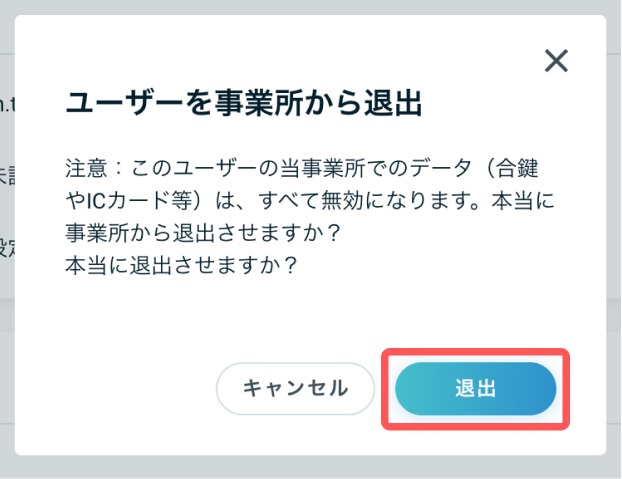Click the text 事業所から退出させますか？

point(203,232)
